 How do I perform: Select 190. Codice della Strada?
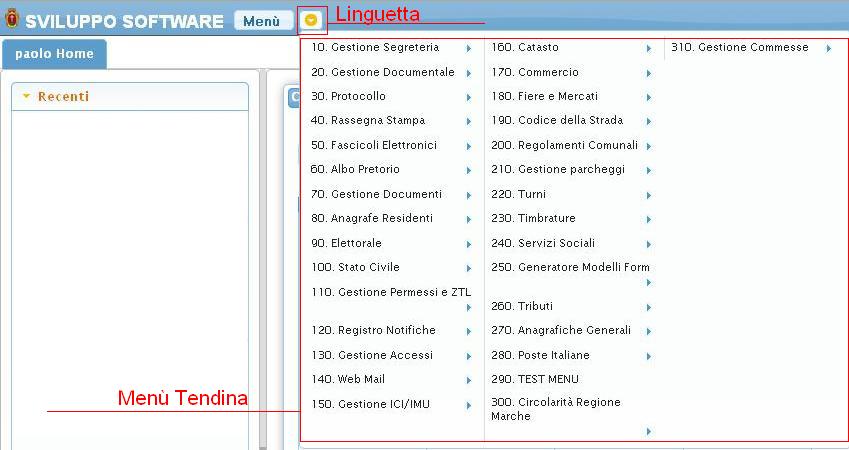[556, 121]
